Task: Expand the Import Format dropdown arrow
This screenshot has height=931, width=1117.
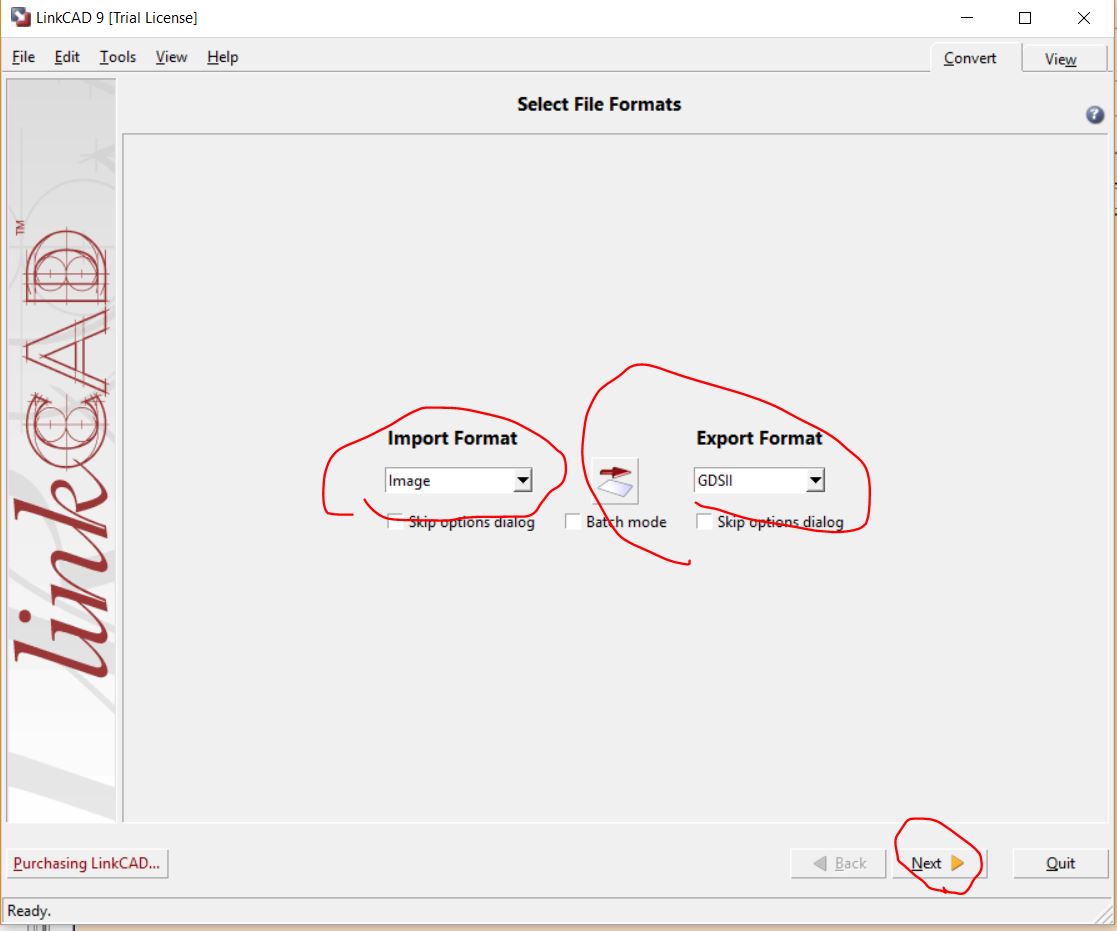Action: 522,481
